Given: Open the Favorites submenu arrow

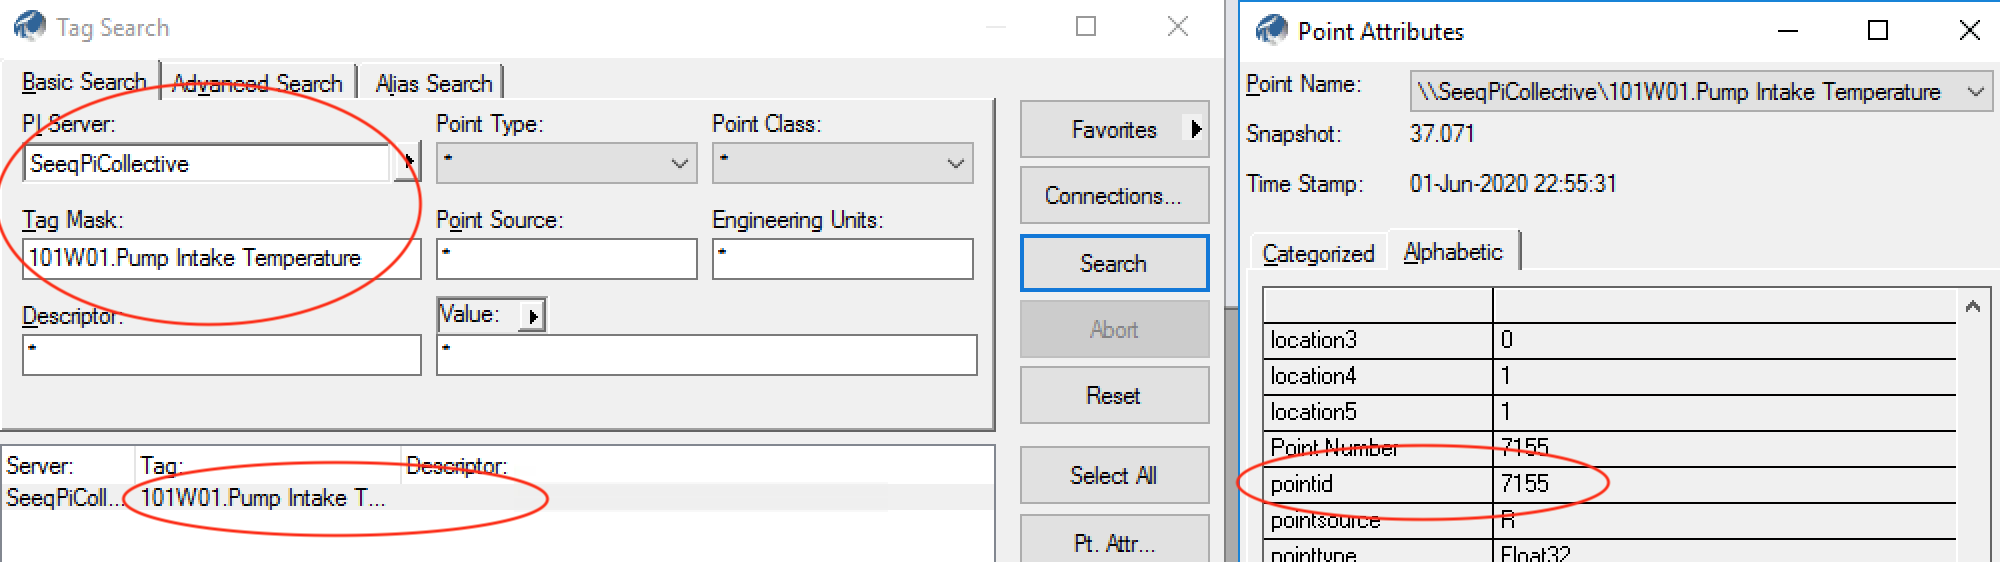Looking at the screenshot, I should point(1195,129).
